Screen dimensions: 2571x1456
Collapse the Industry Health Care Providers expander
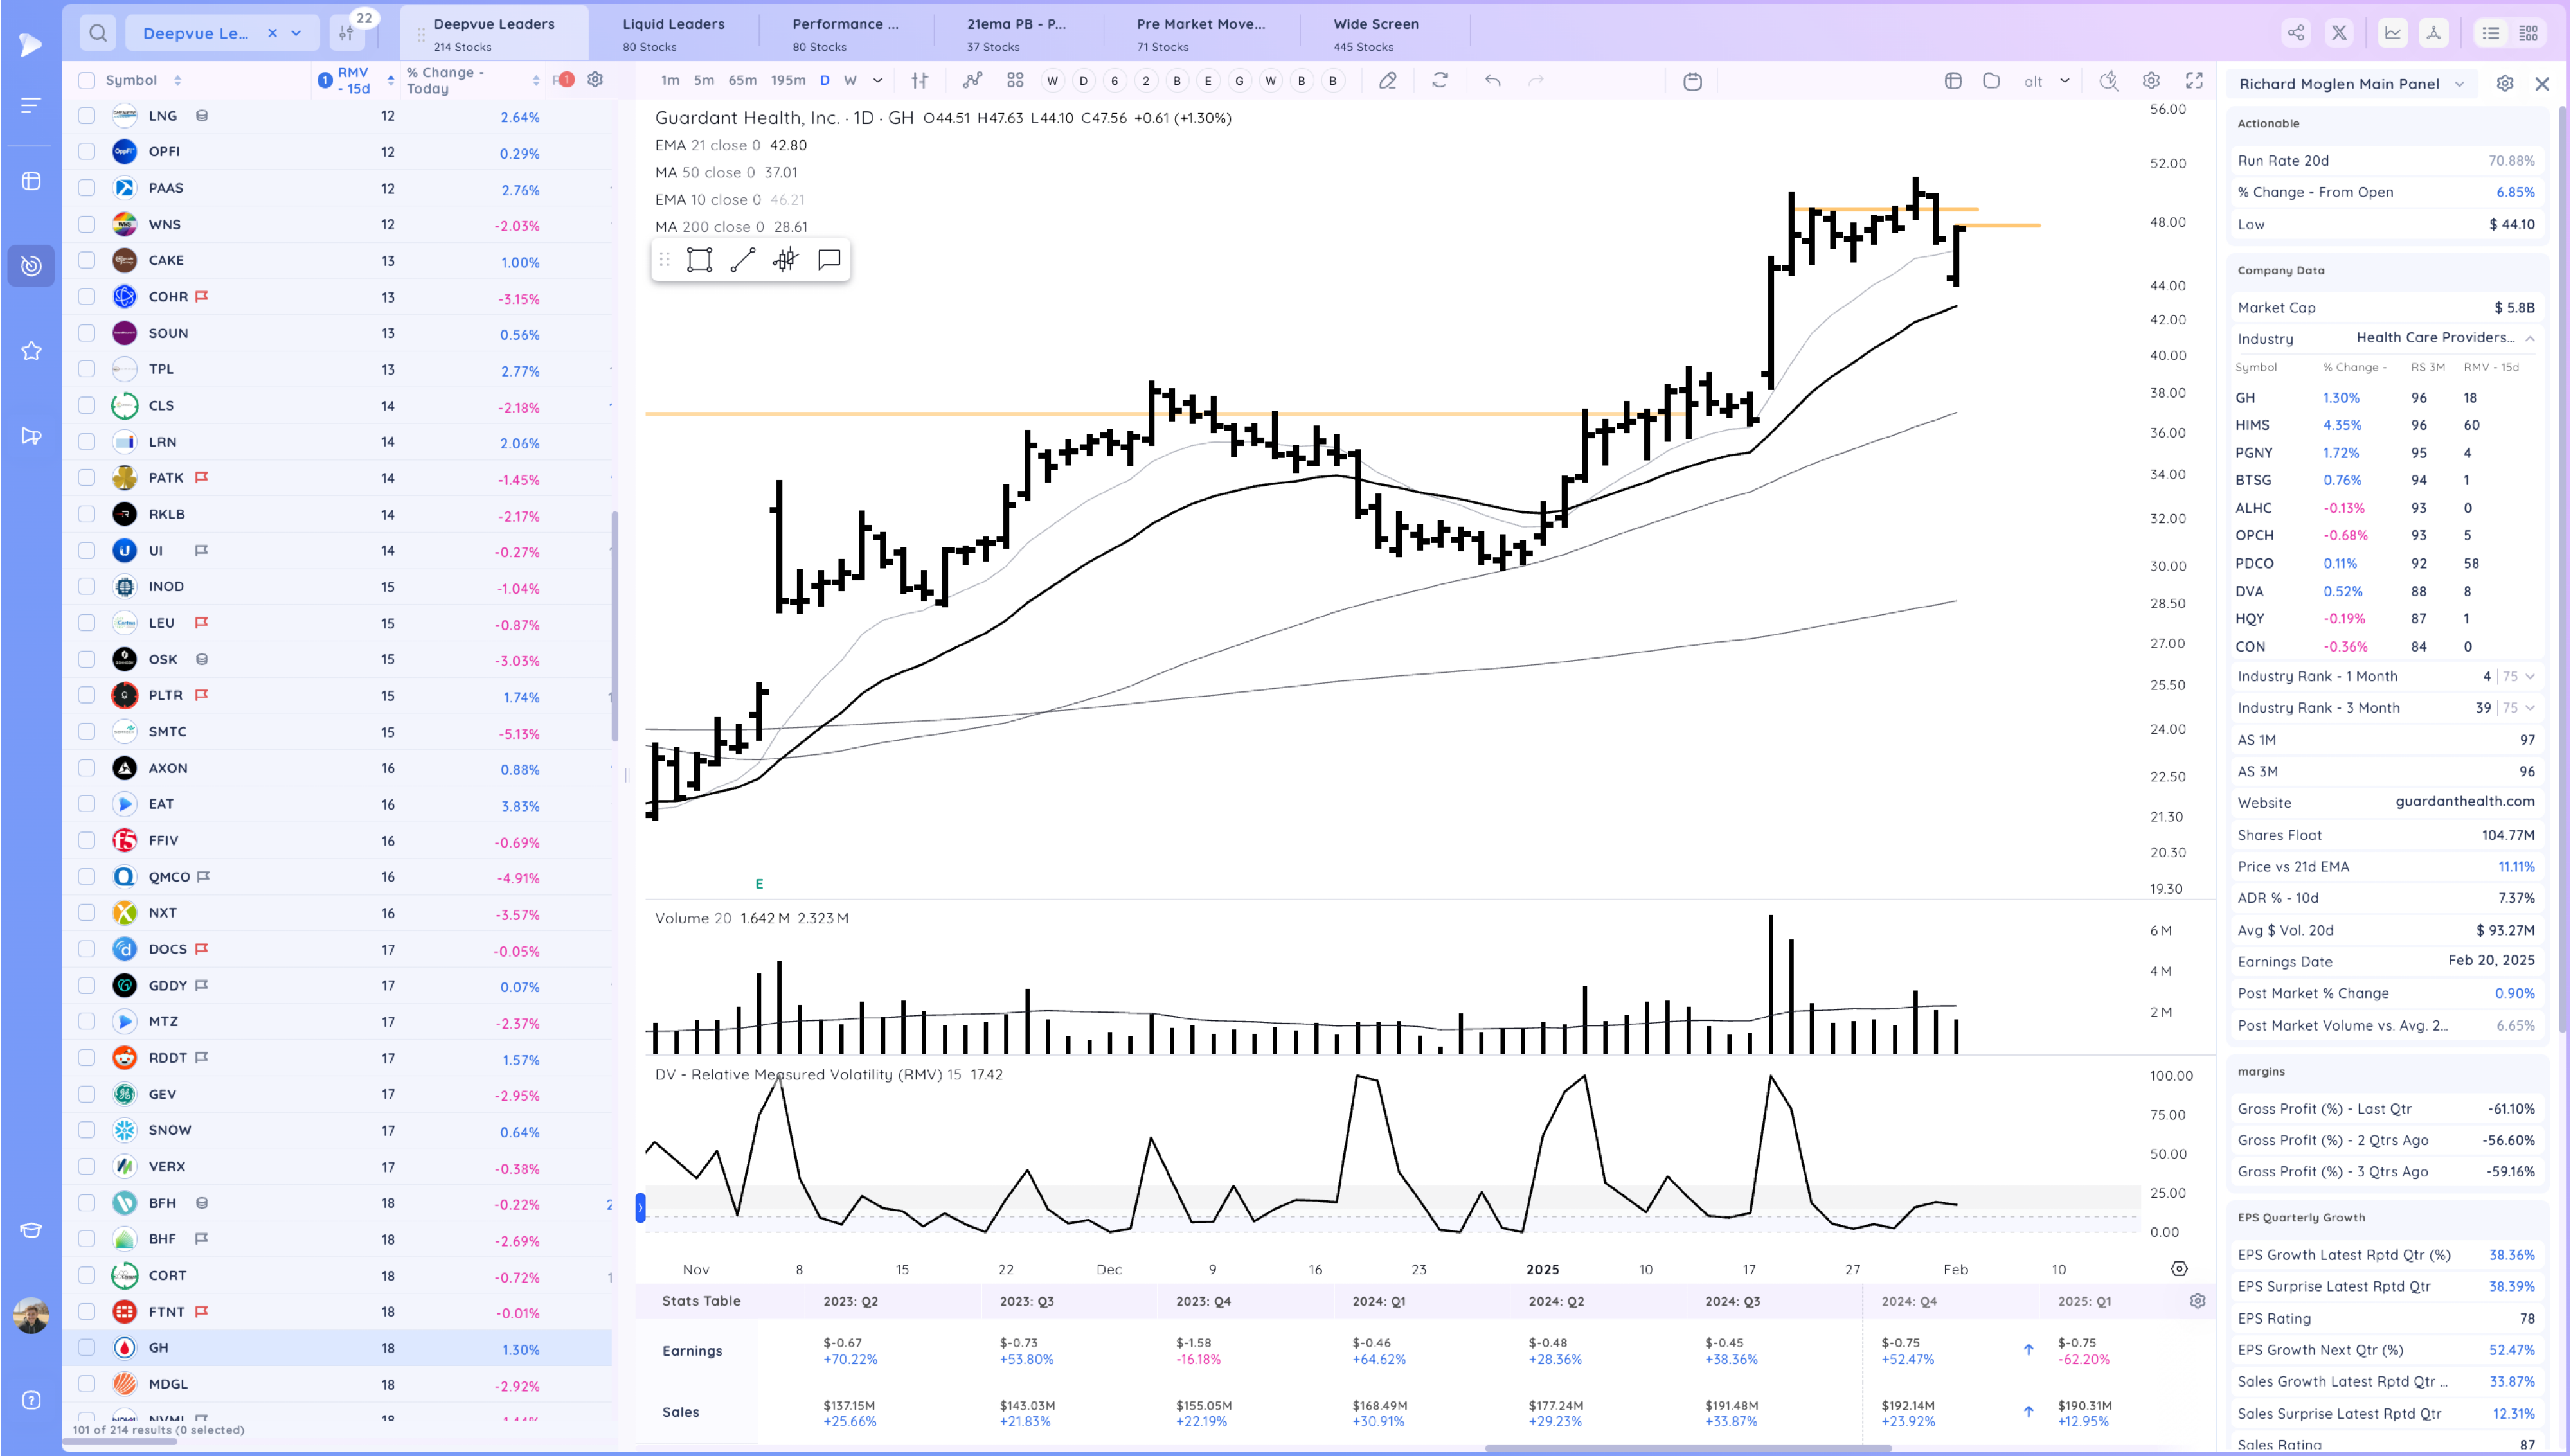2530,338
